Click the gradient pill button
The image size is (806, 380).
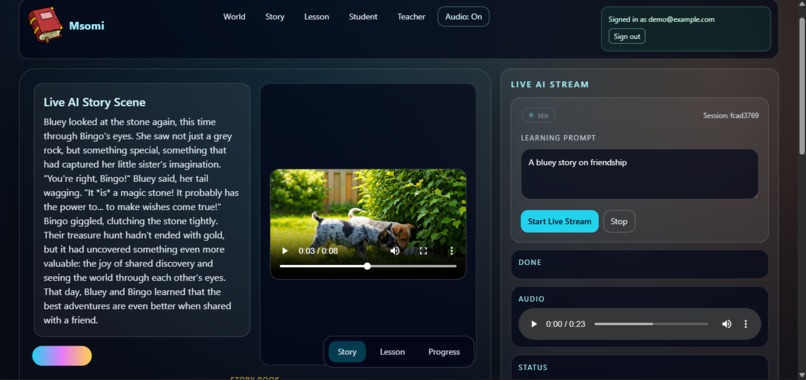pos(62,356)
